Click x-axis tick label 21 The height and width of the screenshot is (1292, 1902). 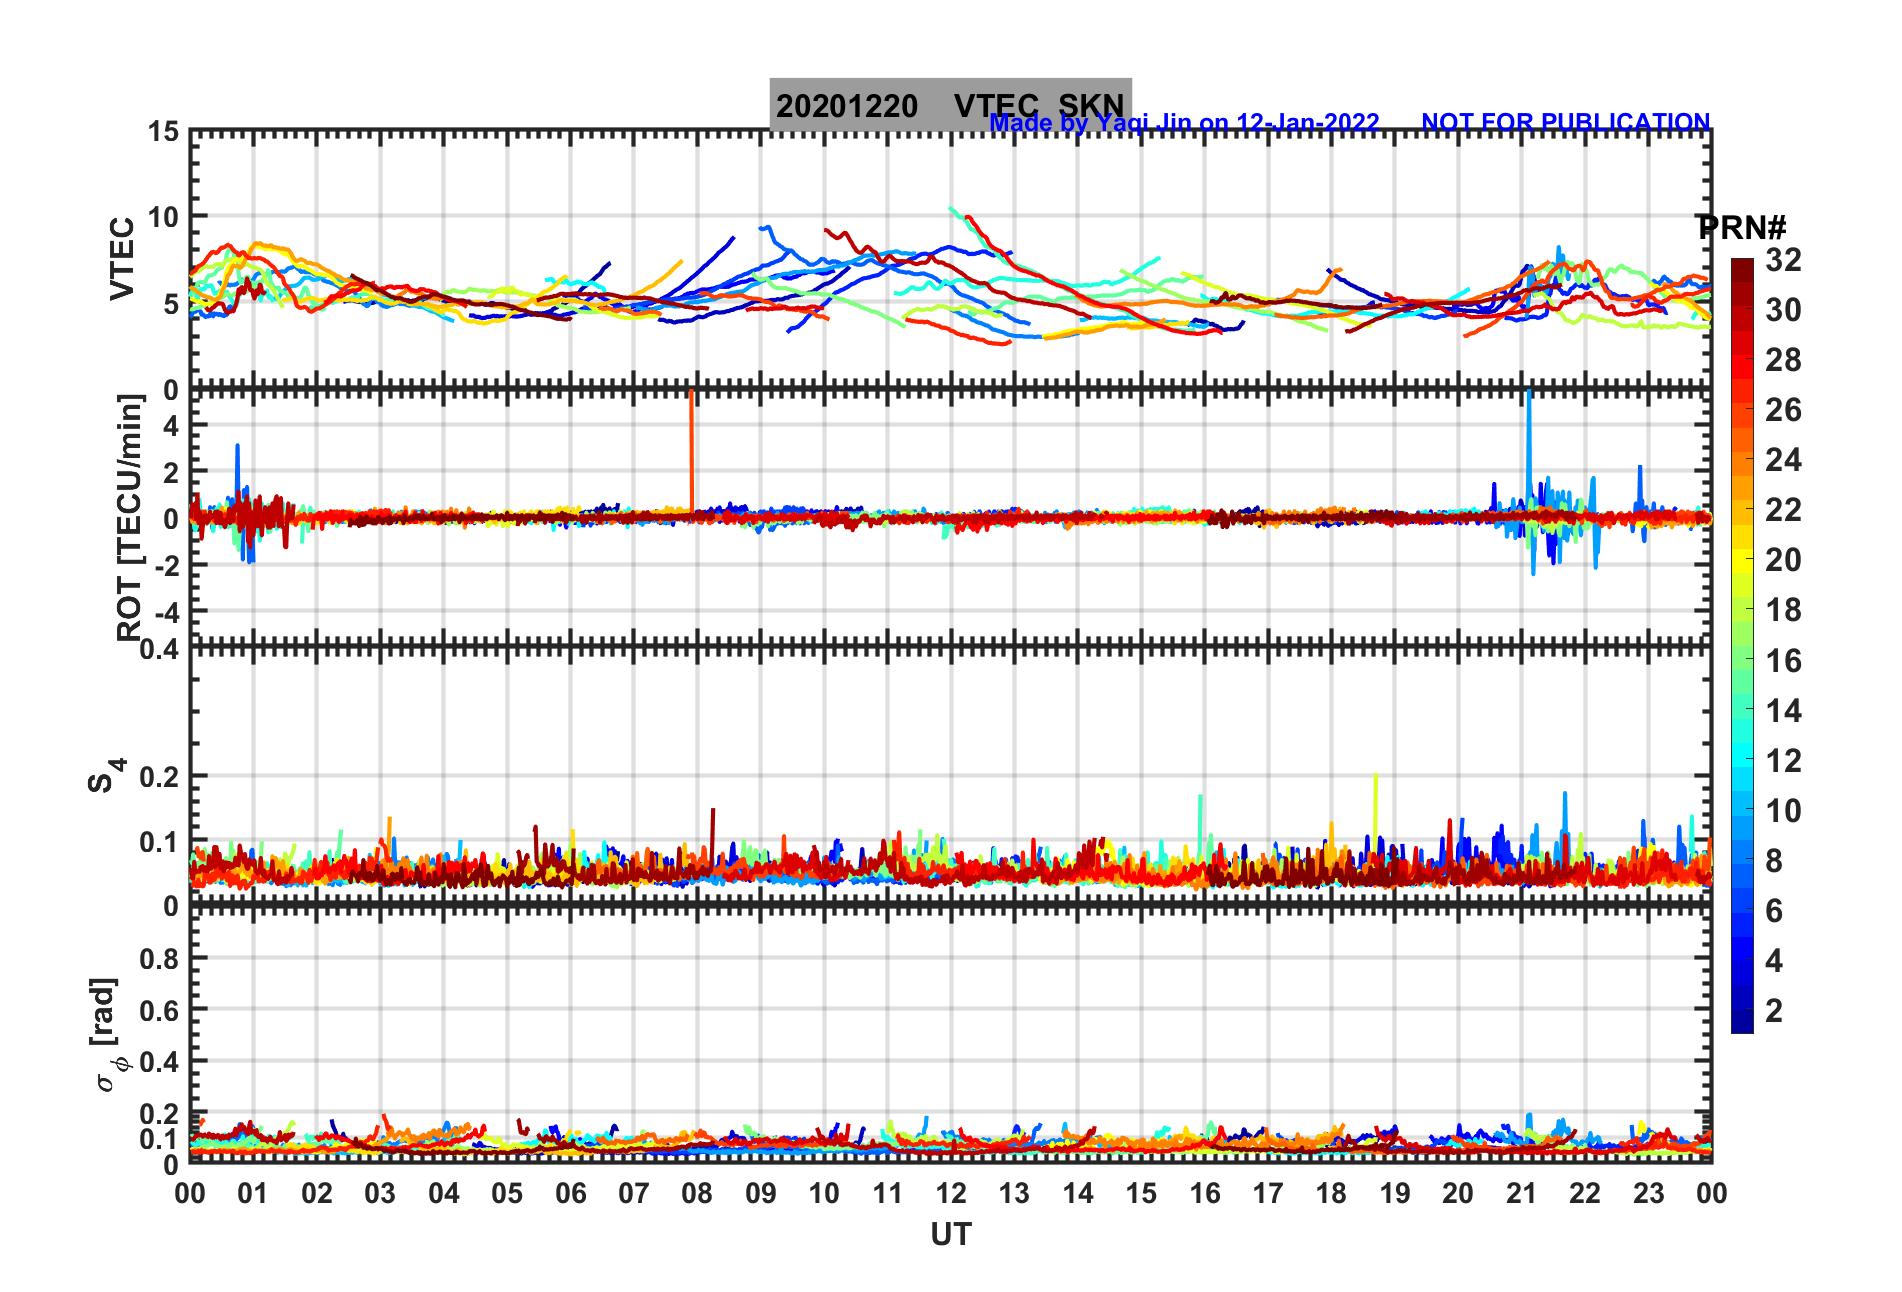(x=1522, y=1193)
